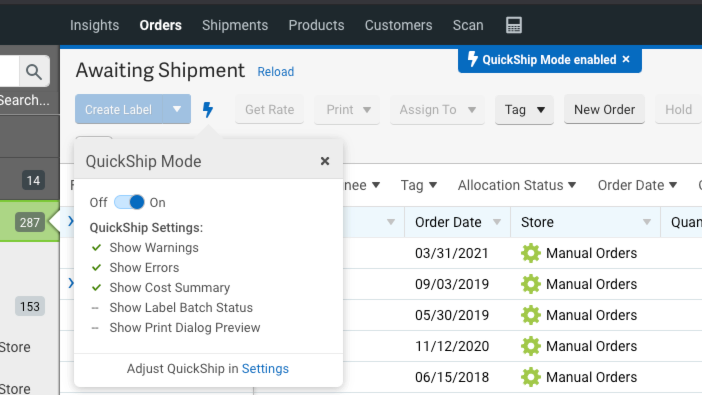The image size is (702, 395).
Task: Go to the Orders tab
Action: point(160,25)
